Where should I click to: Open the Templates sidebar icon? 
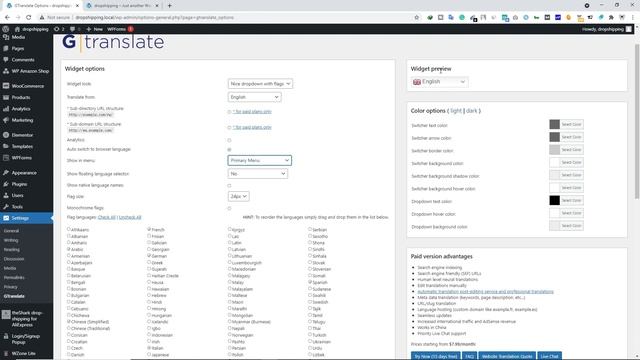tap(6, 146)
